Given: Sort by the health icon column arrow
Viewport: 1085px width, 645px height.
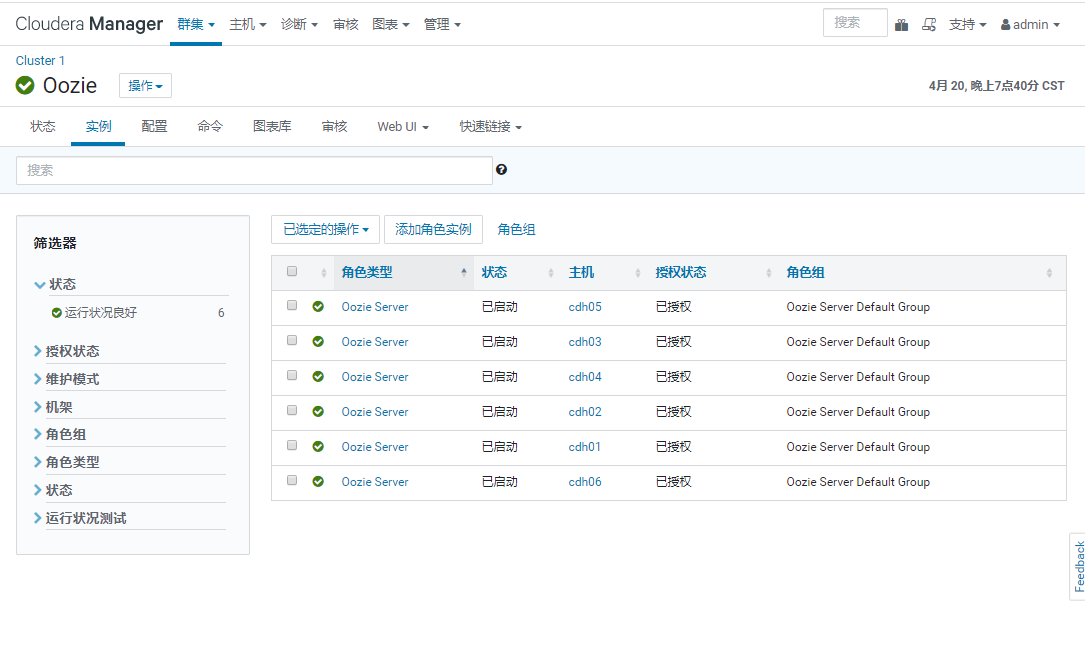Looking at the screenshot, I should 324,273.
